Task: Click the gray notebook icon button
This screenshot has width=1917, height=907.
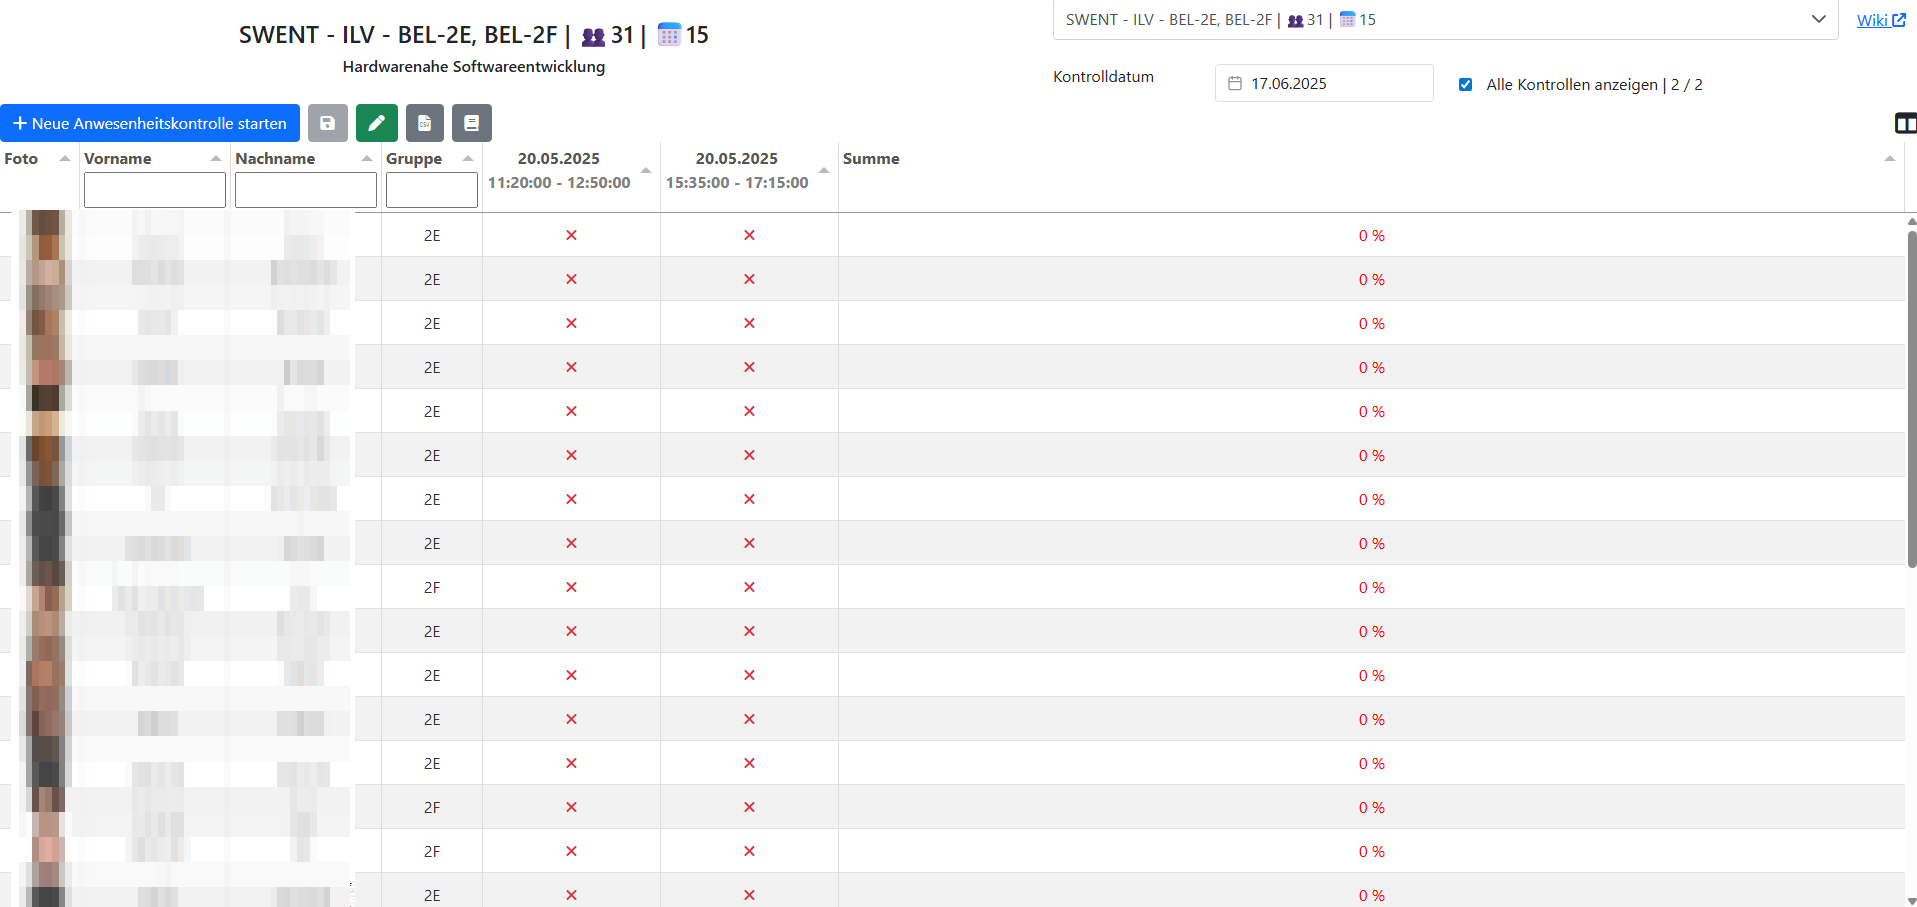Action: pos(471,123)
